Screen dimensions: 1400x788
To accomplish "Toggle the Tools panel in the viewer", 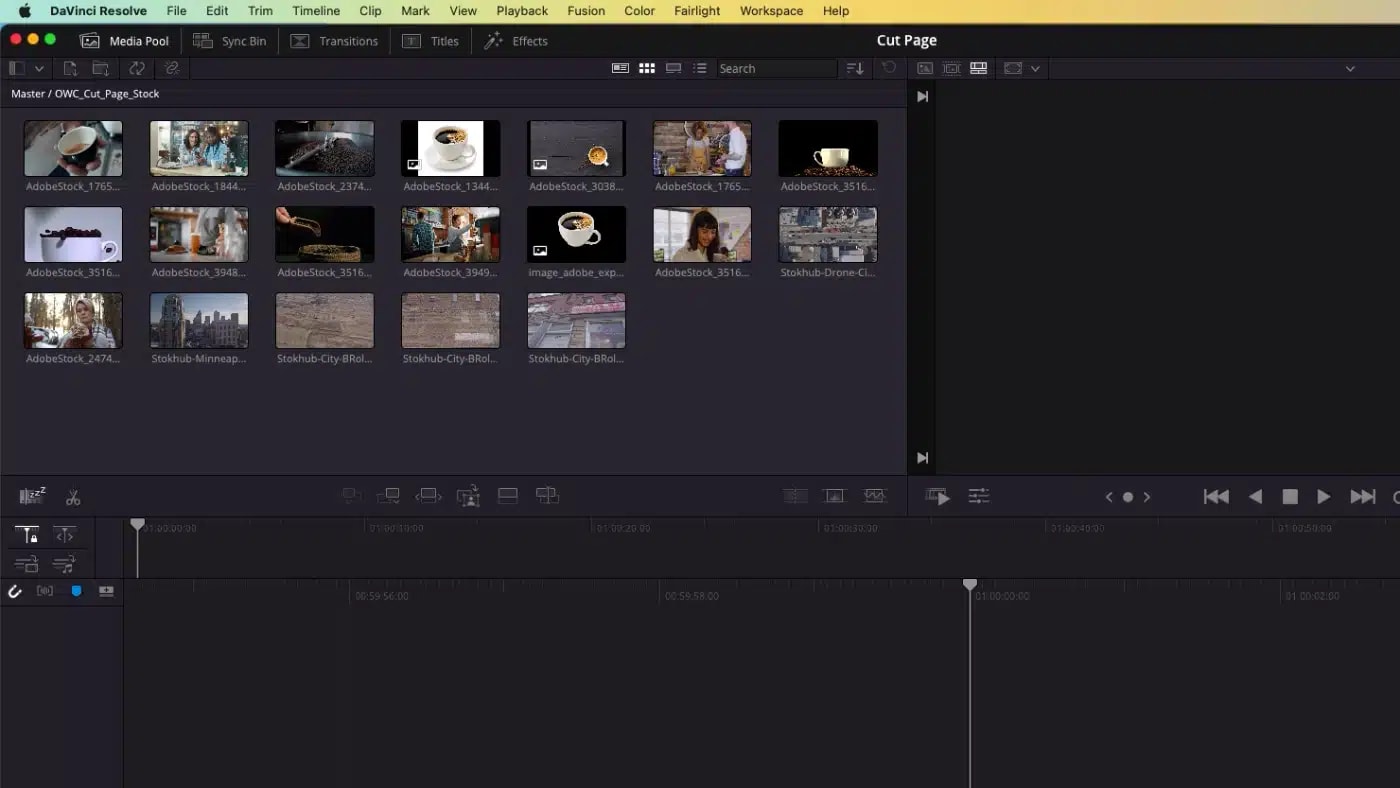I will [979, 495].
